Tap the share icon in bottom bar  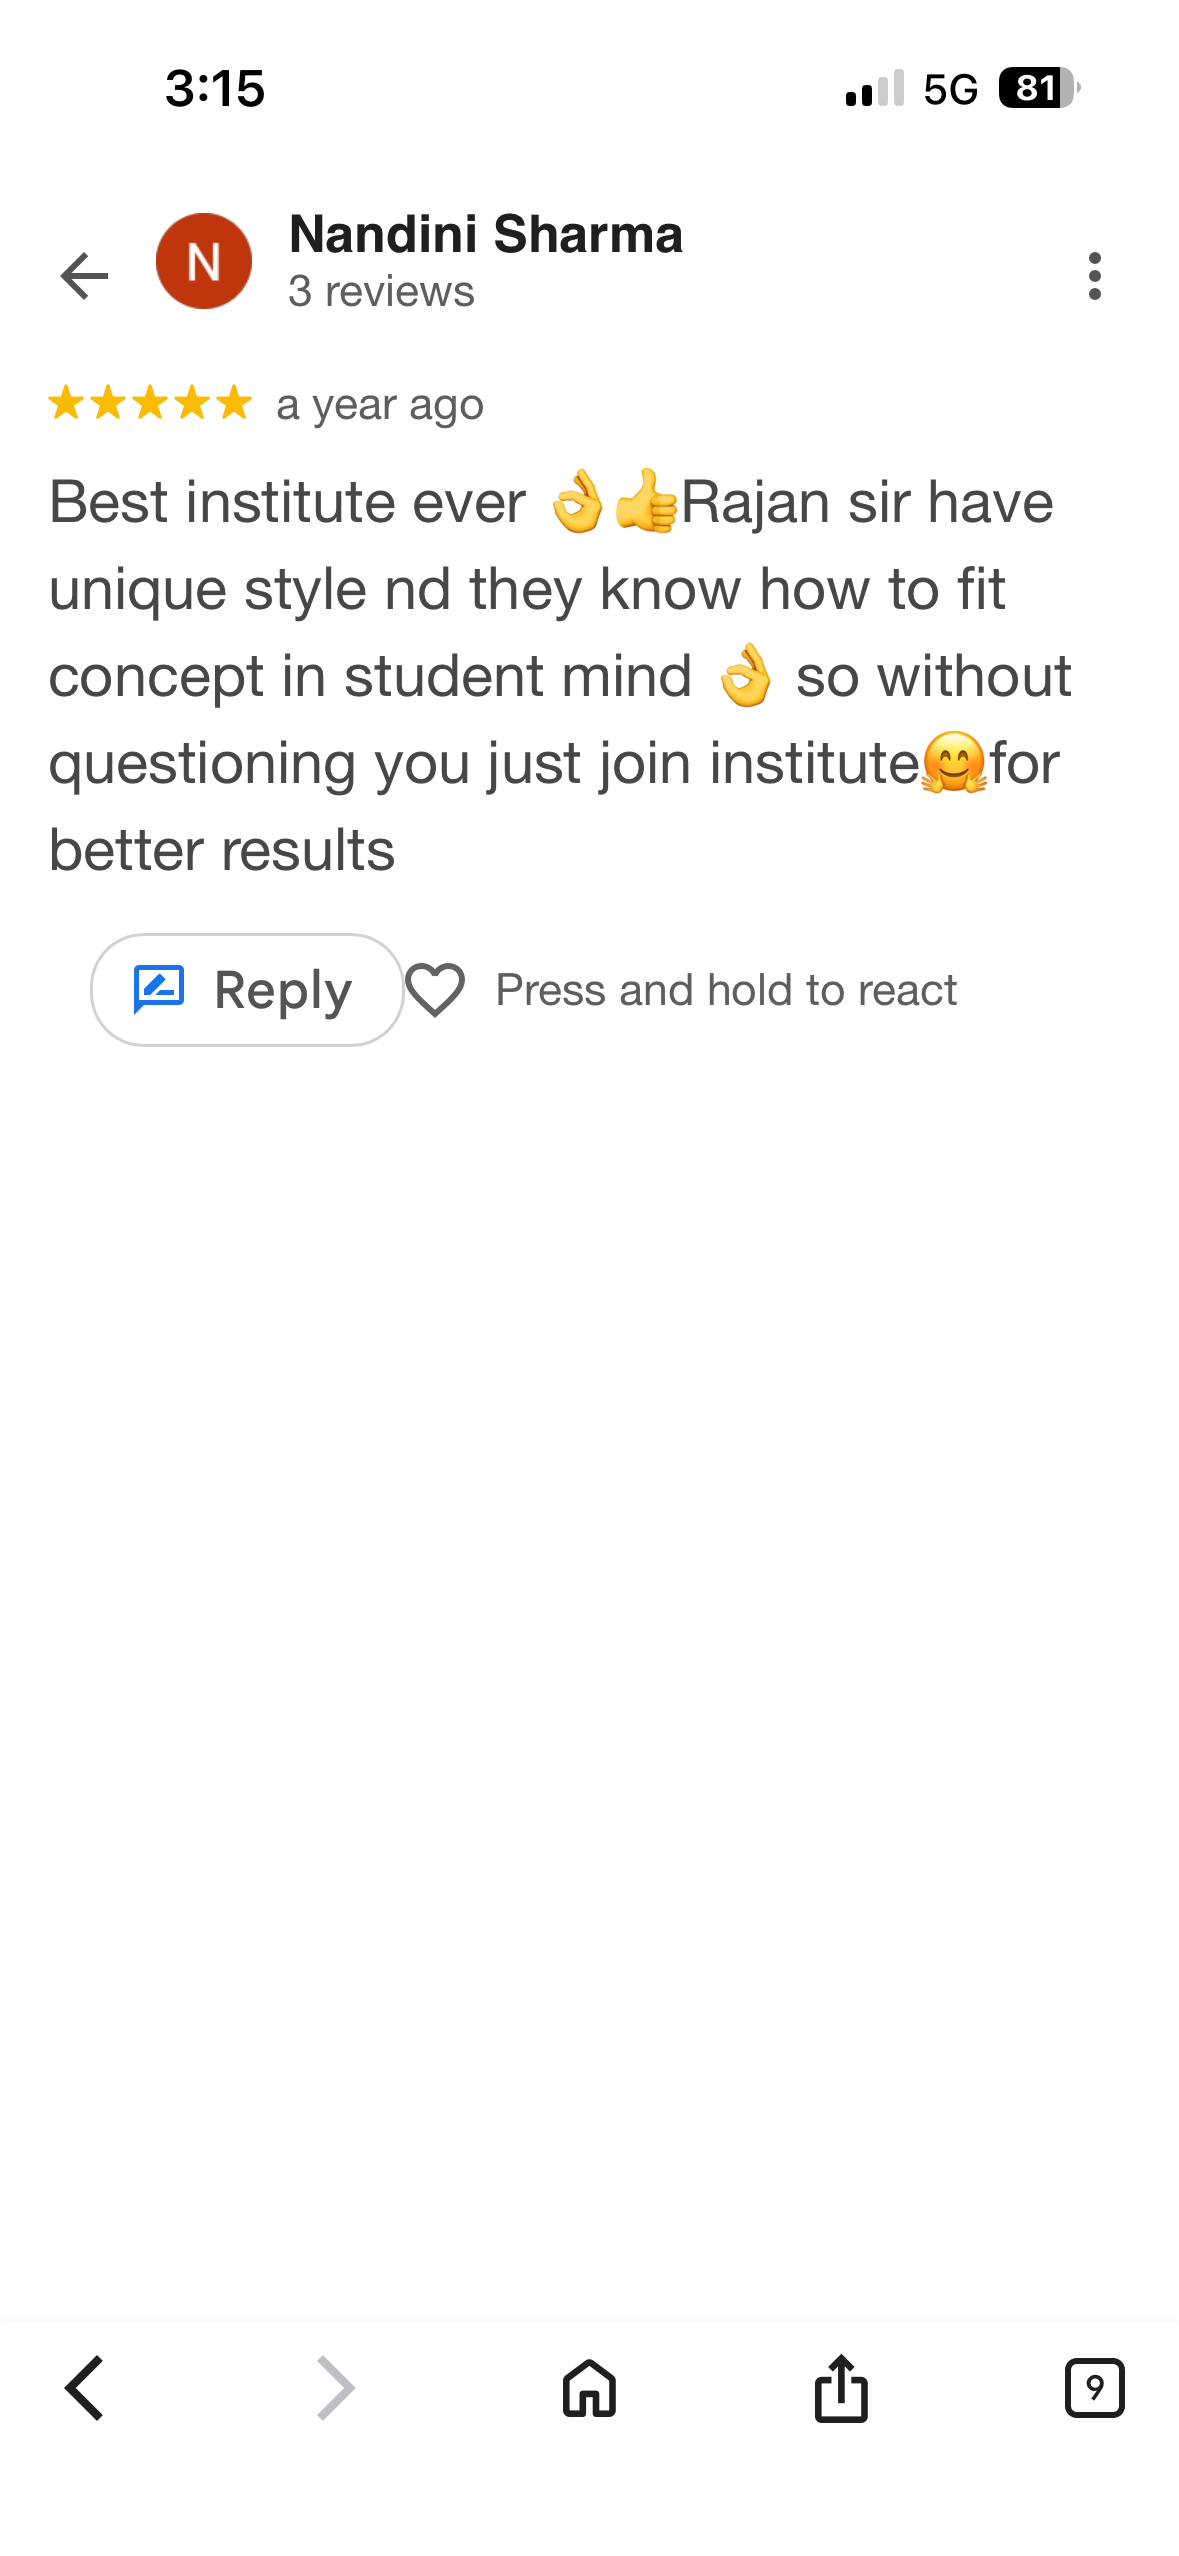[x=841, y=2388]
